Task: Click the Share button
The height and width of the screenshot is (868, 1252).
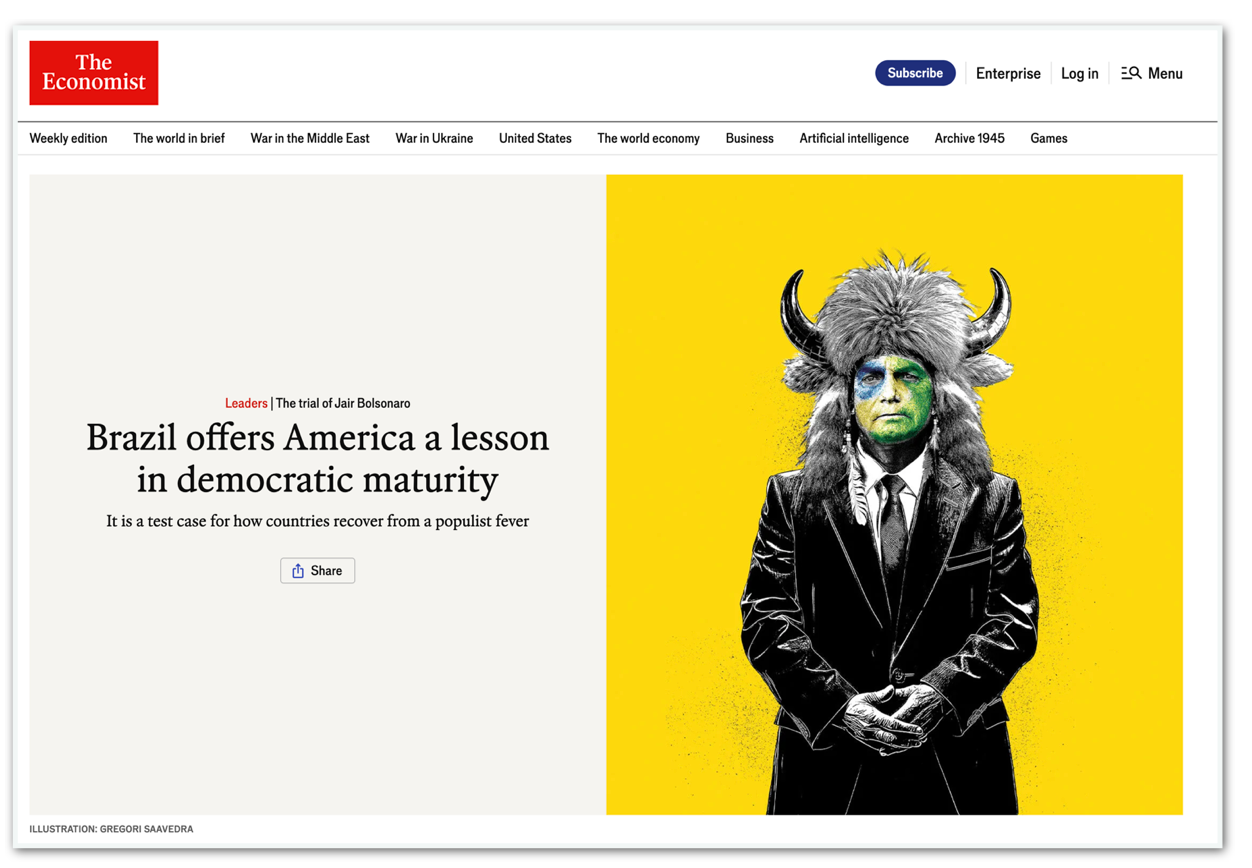Action: (317, 571)
